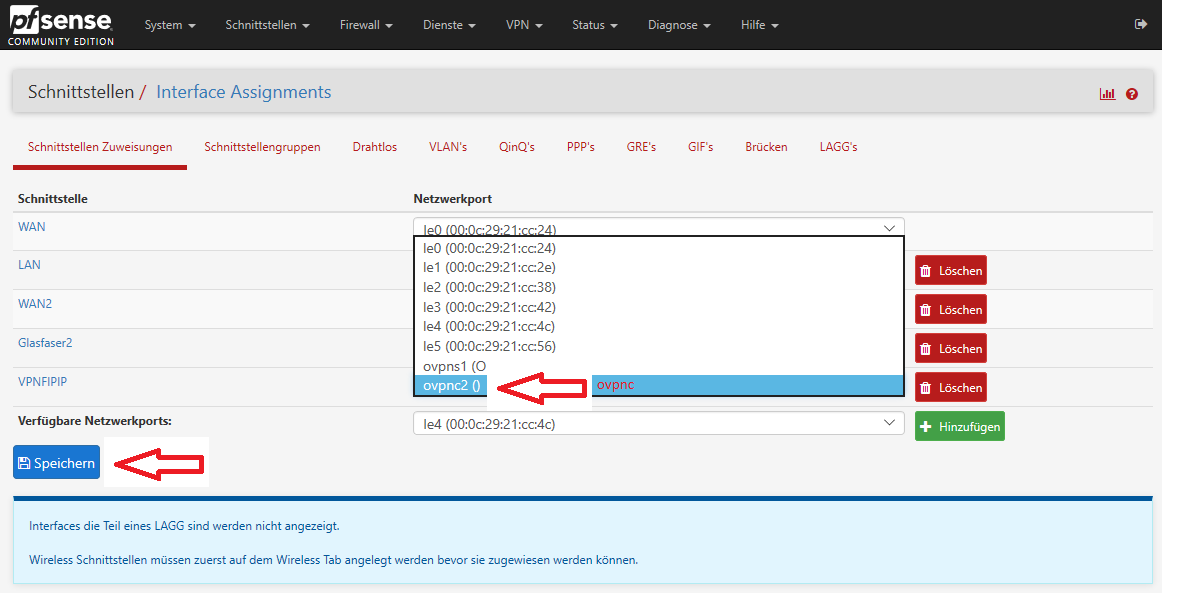Click the pfSense logo in header
1184x593 pixels.
[x=60, y=25]
